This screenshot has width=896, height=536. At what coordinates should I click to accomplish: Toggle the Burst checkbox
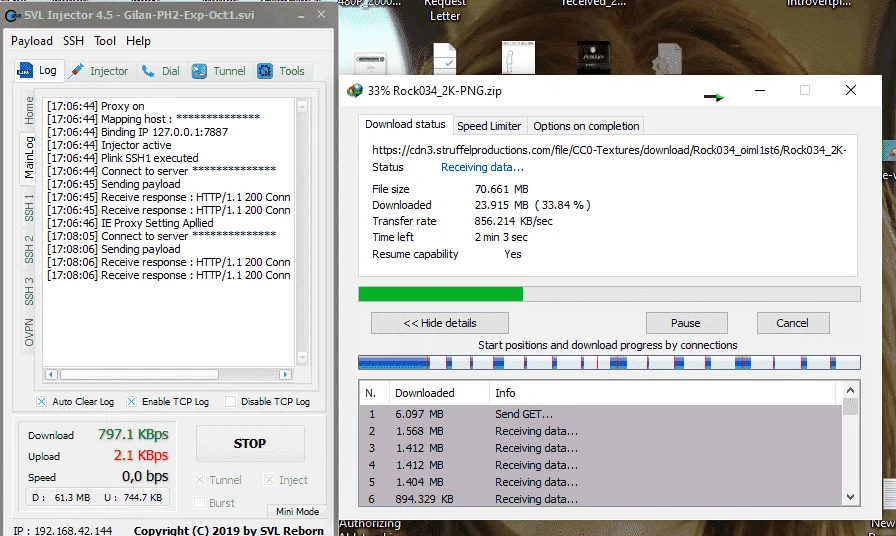tap(199, 503)
